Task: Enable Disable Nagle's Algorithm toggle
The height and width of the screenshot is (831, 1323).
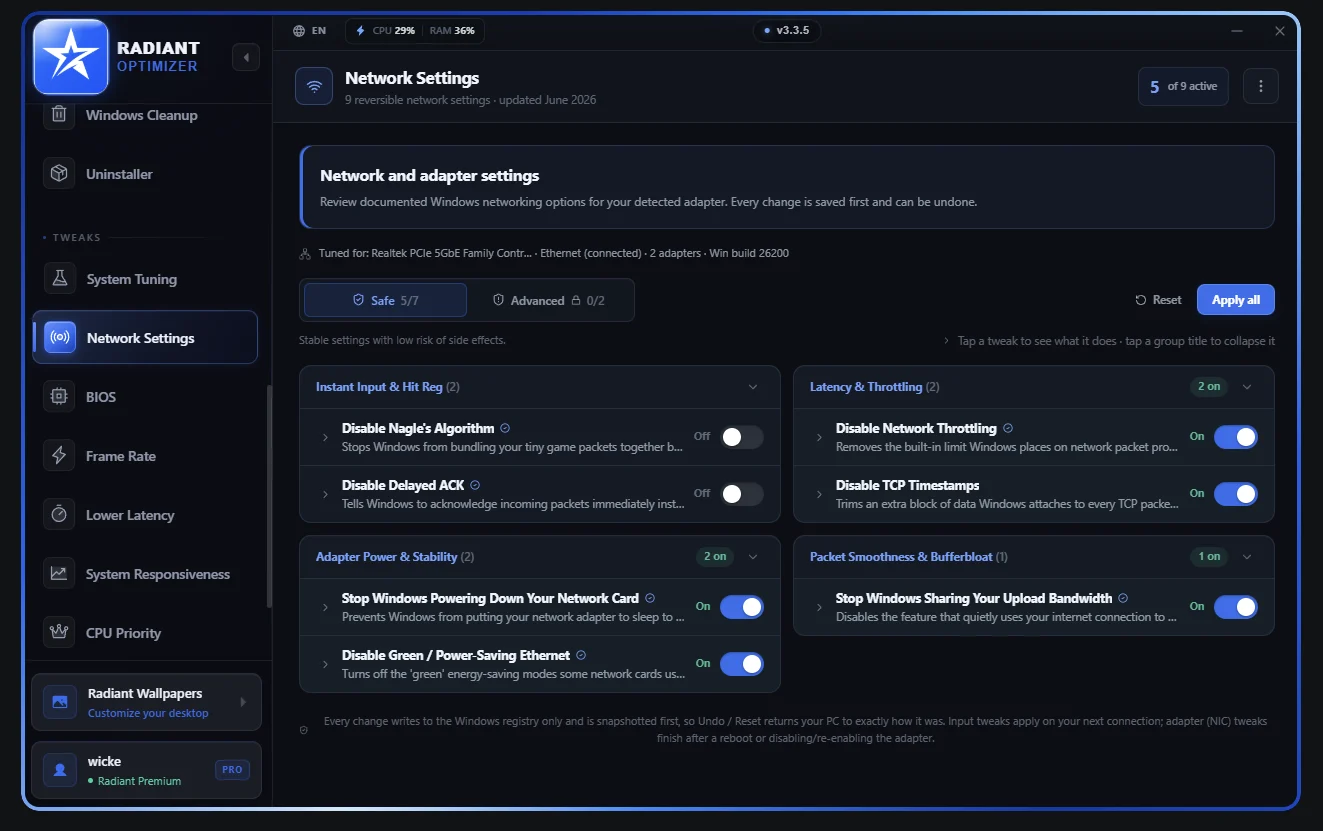Action: click(x=742, y=437)
